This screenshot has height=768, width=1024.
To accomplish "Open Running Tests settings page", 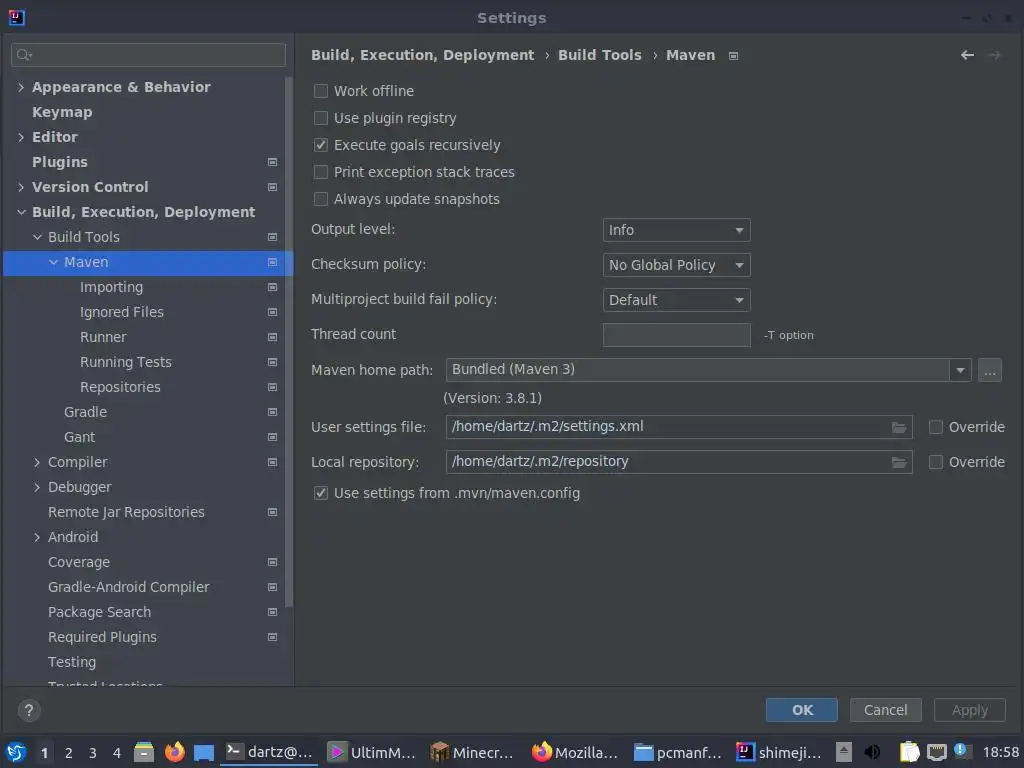I will (x=125, y=362).
